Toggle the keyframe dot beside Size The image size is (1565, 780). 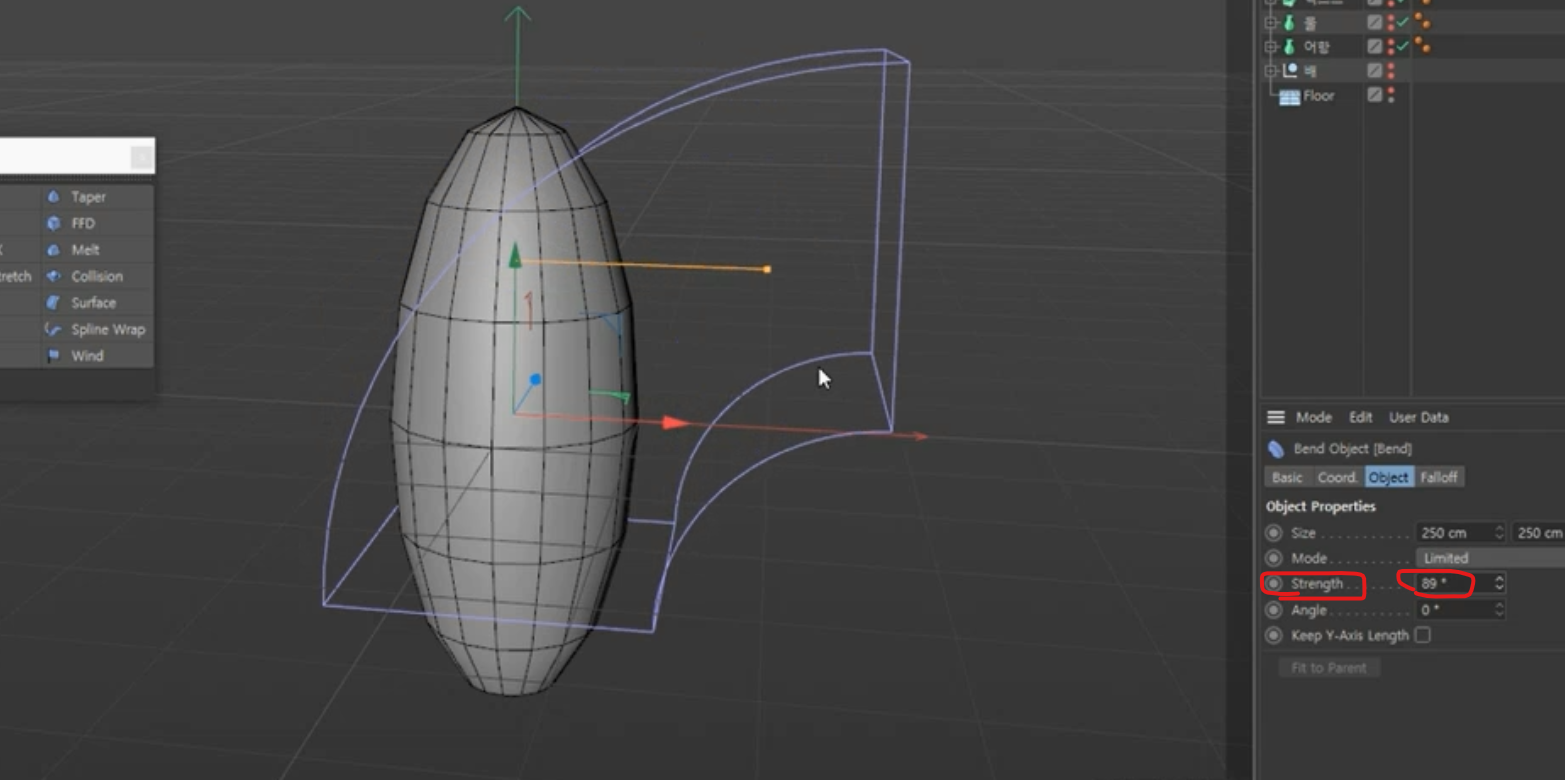click(x=1273, y=533)
